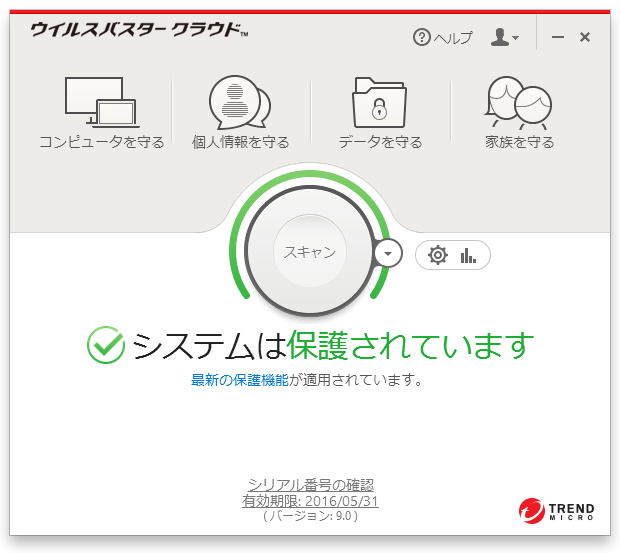Viewport: 620px width, 553px height.
Task: Click the シリアル番号の確認 link
Action: [310, 485]
